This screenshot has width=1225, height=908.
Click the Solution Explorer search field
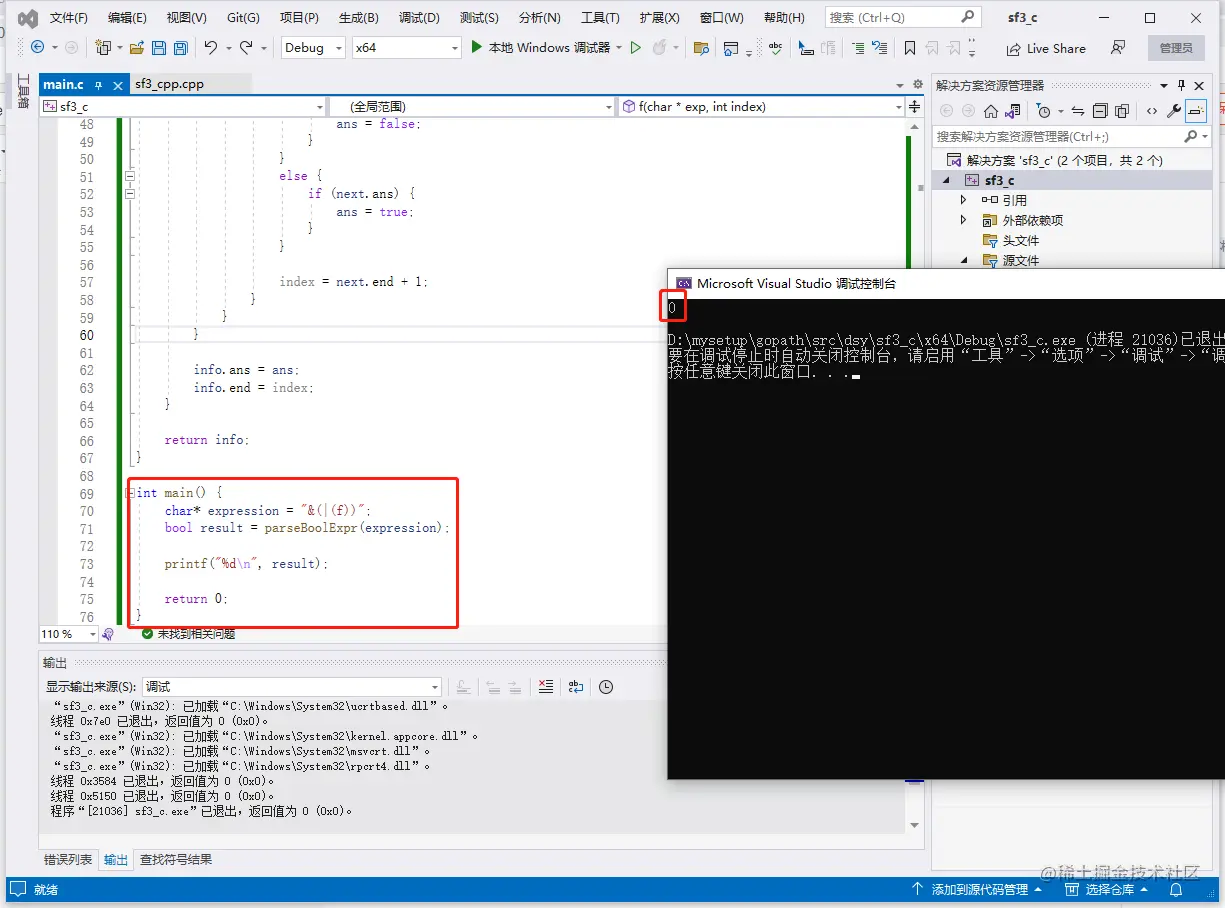click(x=1071, y=136)
